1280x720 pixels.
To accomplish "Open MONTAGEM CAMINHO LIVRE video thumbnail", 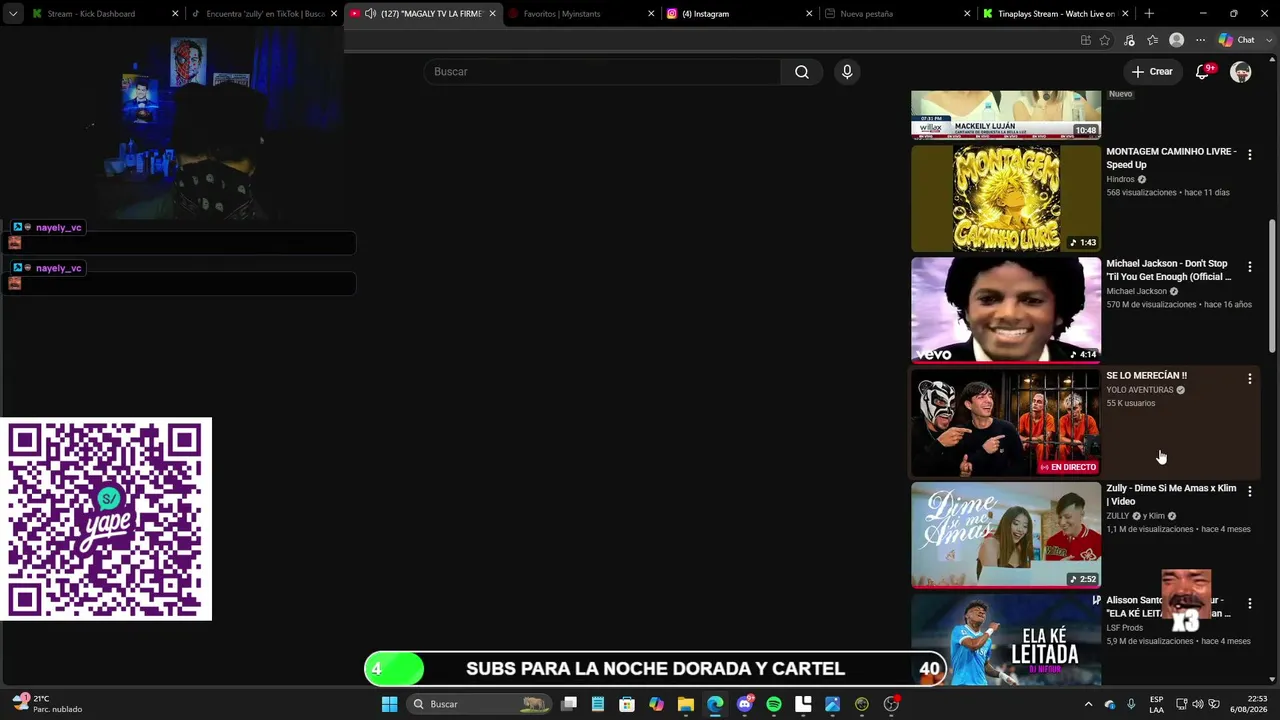I will click(1006, 198).
